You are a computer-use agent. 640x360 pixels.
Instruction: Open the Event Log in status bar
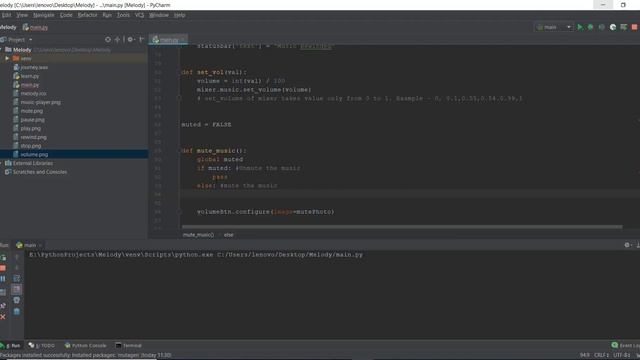(625, 346)
